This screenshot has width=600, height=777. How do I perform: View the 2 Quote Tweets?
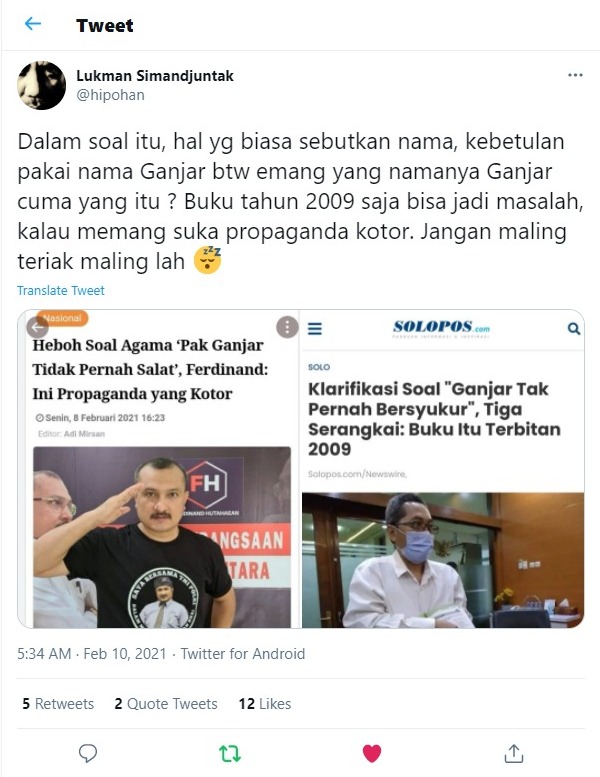pyautogui.click(x=166, y=704)
